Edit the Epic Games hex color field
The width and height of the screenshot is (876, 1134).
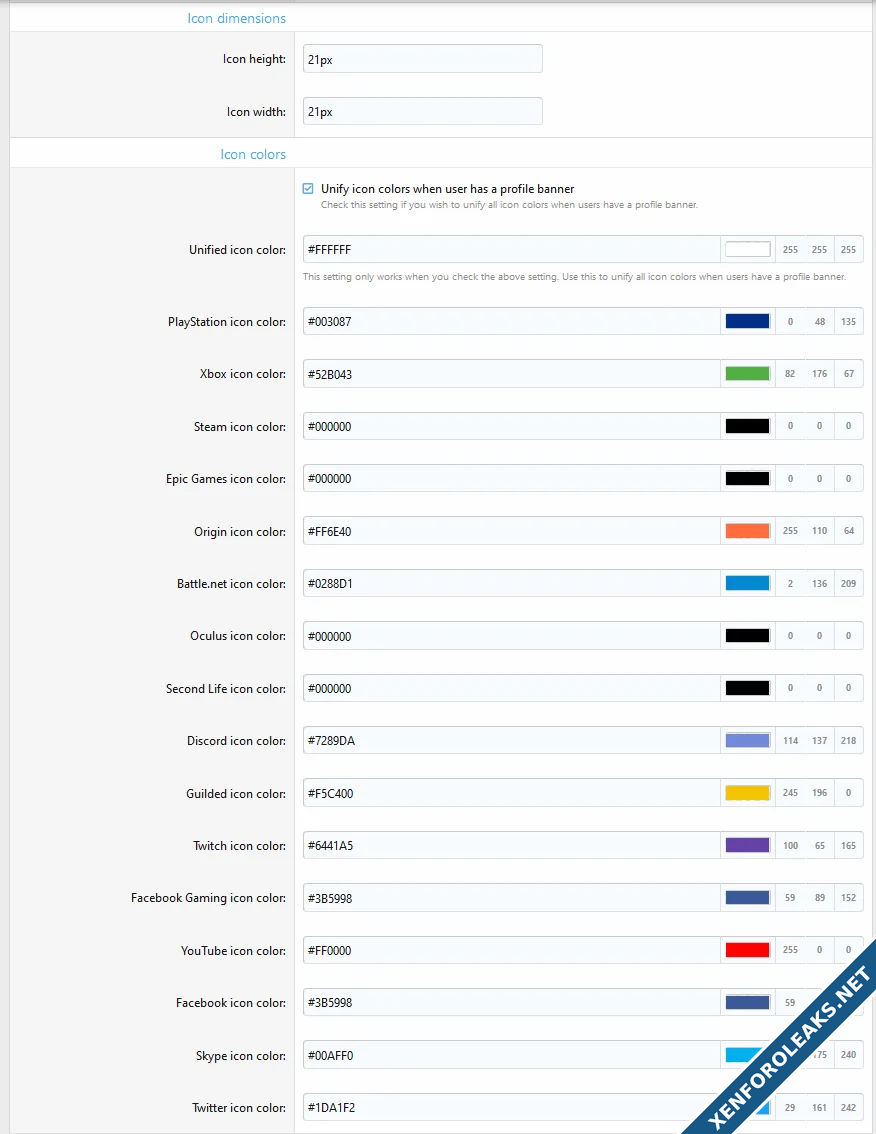510,479
